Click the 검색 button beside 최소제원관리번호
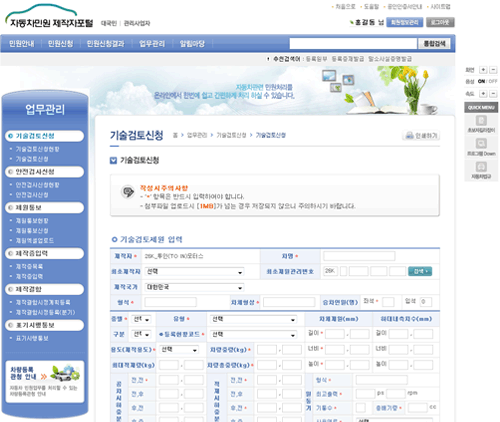This screenshot has width=500, height=422. 420,271
